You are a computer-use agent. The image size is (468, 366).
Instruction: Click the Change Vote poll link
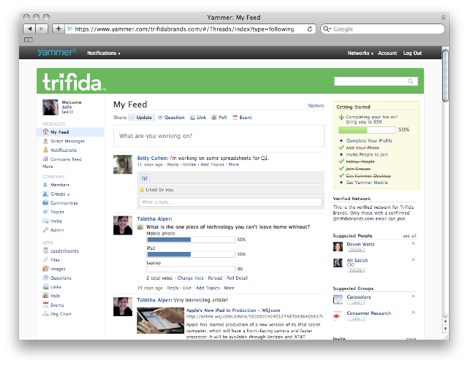(190, 278)
